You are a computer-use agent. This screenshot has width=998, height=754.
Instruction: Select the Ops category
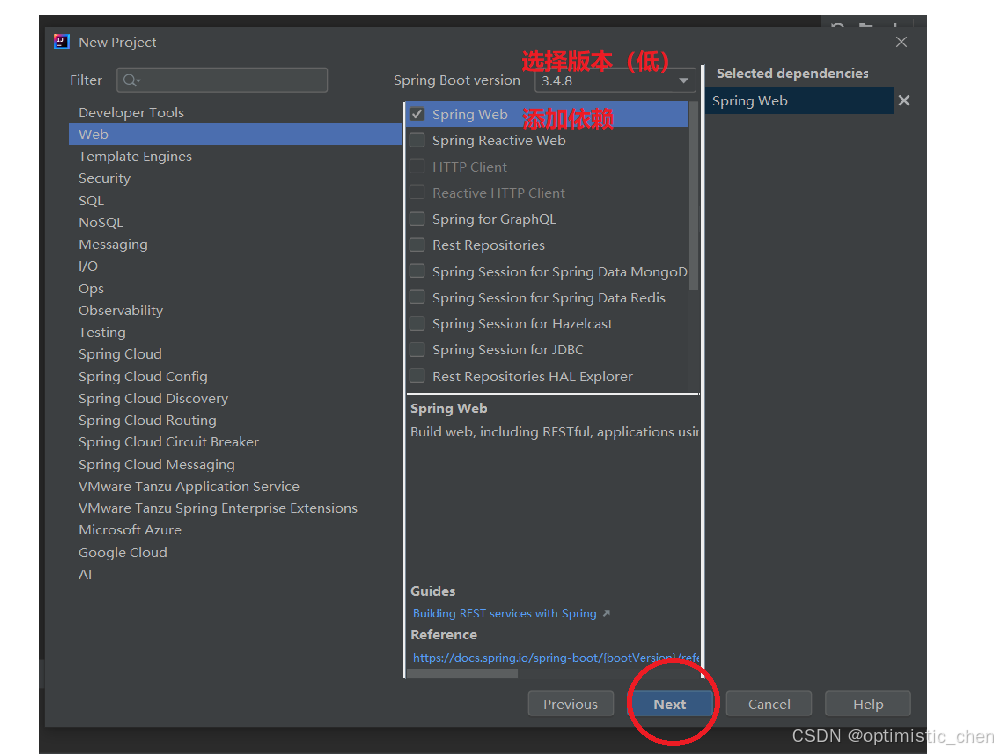[90, 288]
